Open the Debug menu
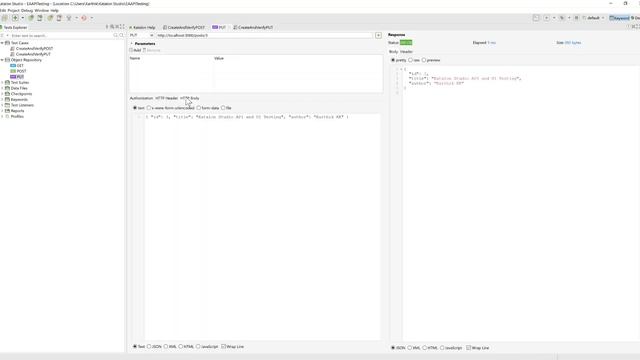The width and height of the screenshot is (640, 360). (27, 10)
